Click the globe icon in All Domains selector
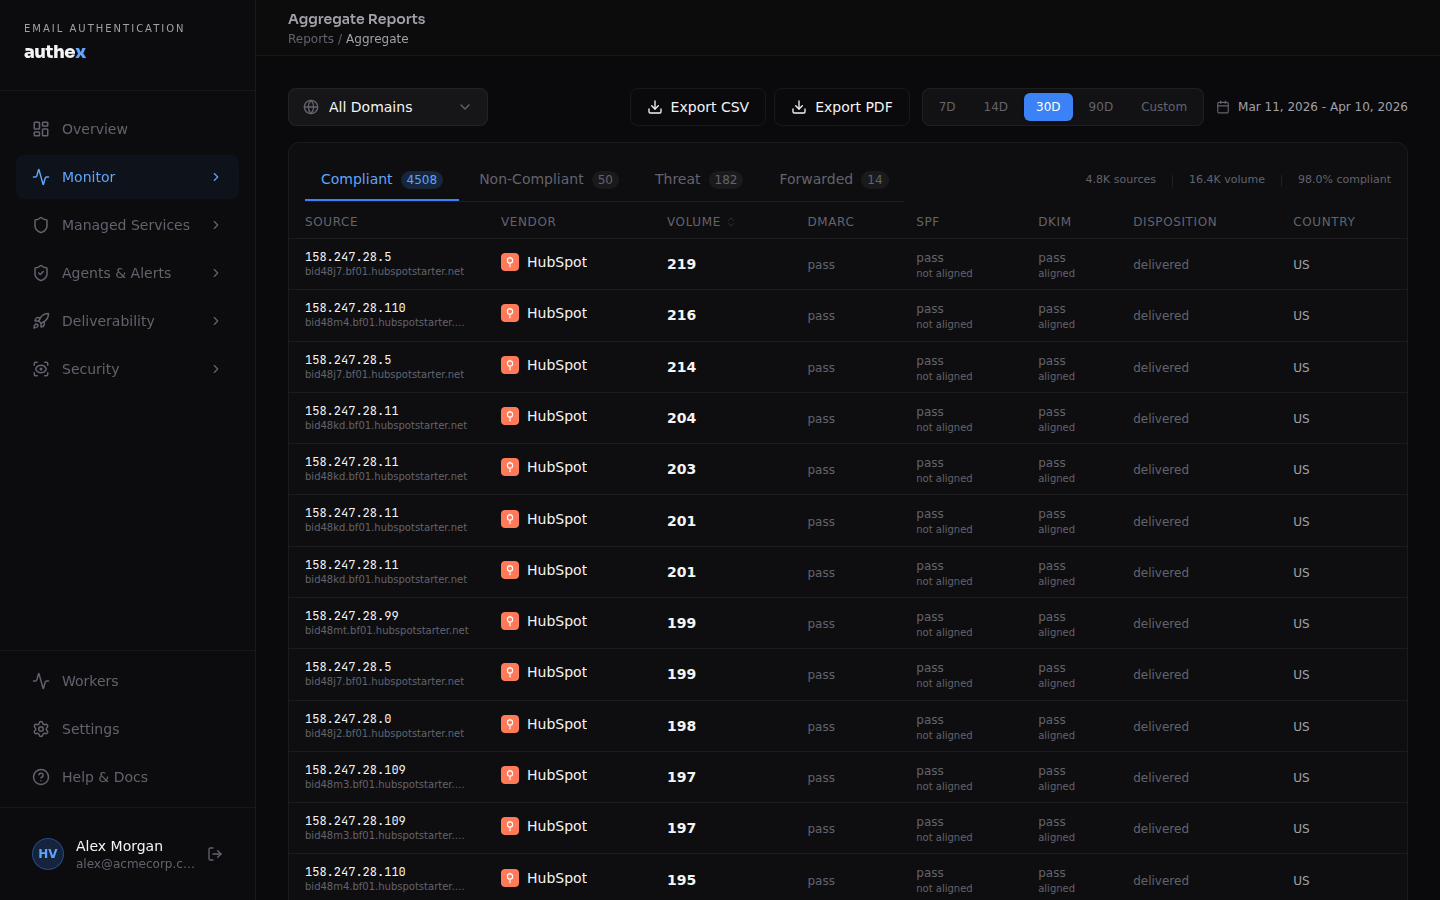The width and height of the screenshot is (1440, 900). (x=311, y=107)
